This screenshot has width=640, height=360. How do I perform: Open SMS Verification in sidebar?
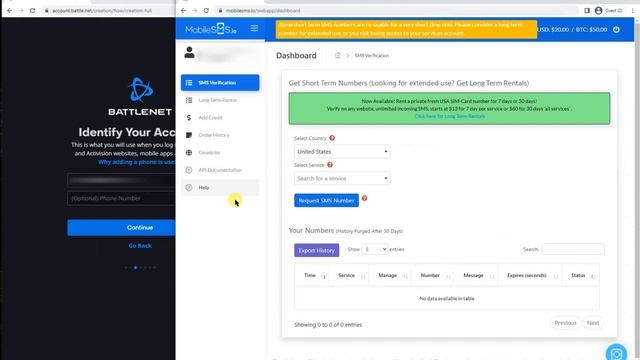click(220, 82)
